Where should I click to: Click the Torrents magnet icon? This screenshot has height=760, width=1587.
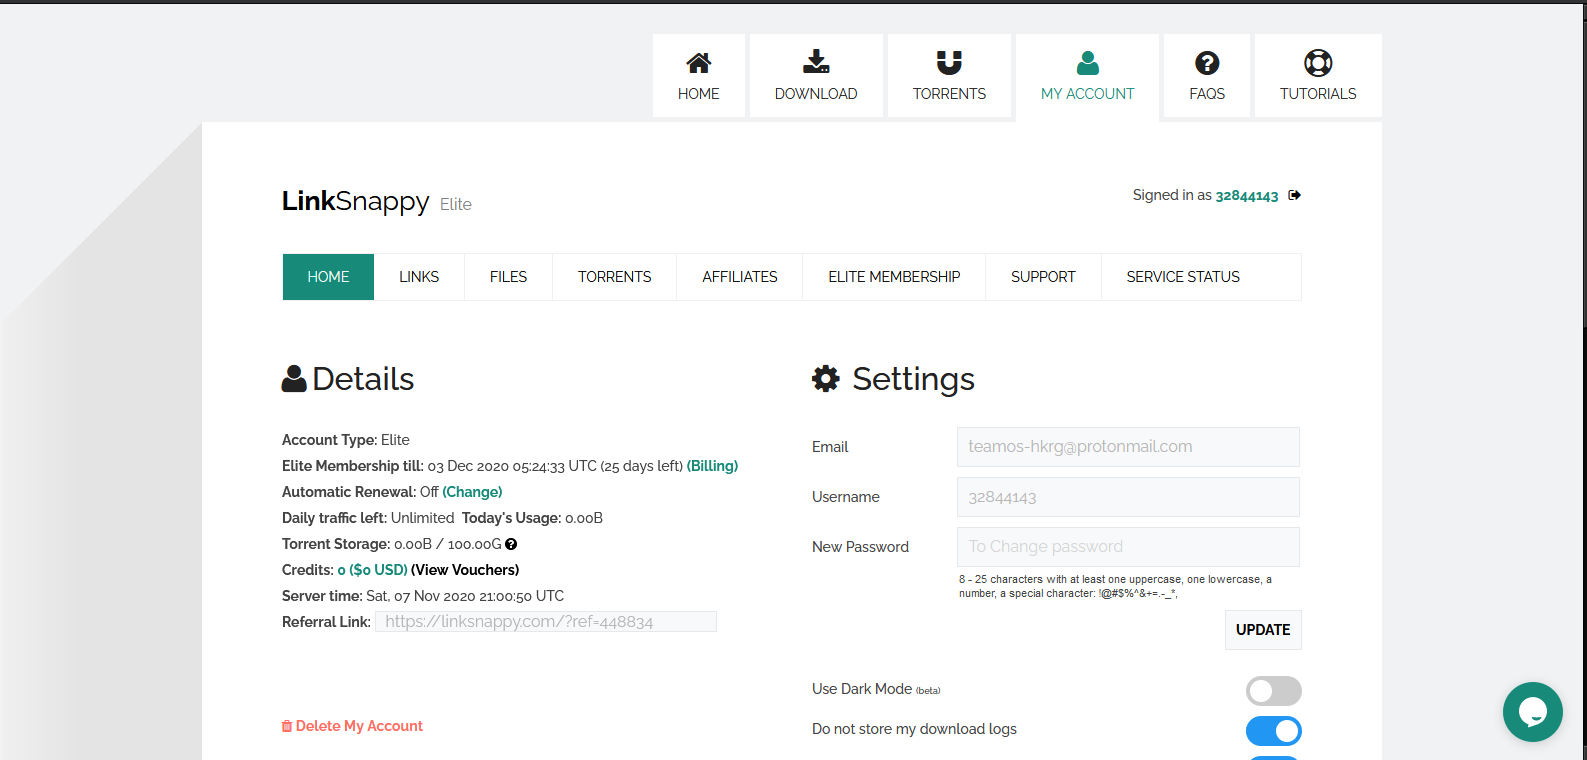(x=949, y=63)
